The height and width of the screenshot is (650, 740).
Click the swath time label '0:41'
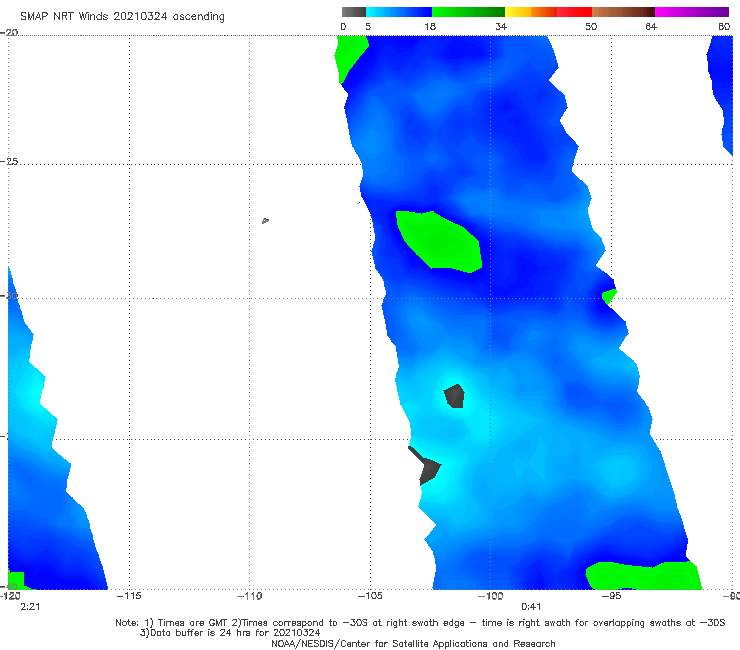pyautogui.click(x=531, y=607)
